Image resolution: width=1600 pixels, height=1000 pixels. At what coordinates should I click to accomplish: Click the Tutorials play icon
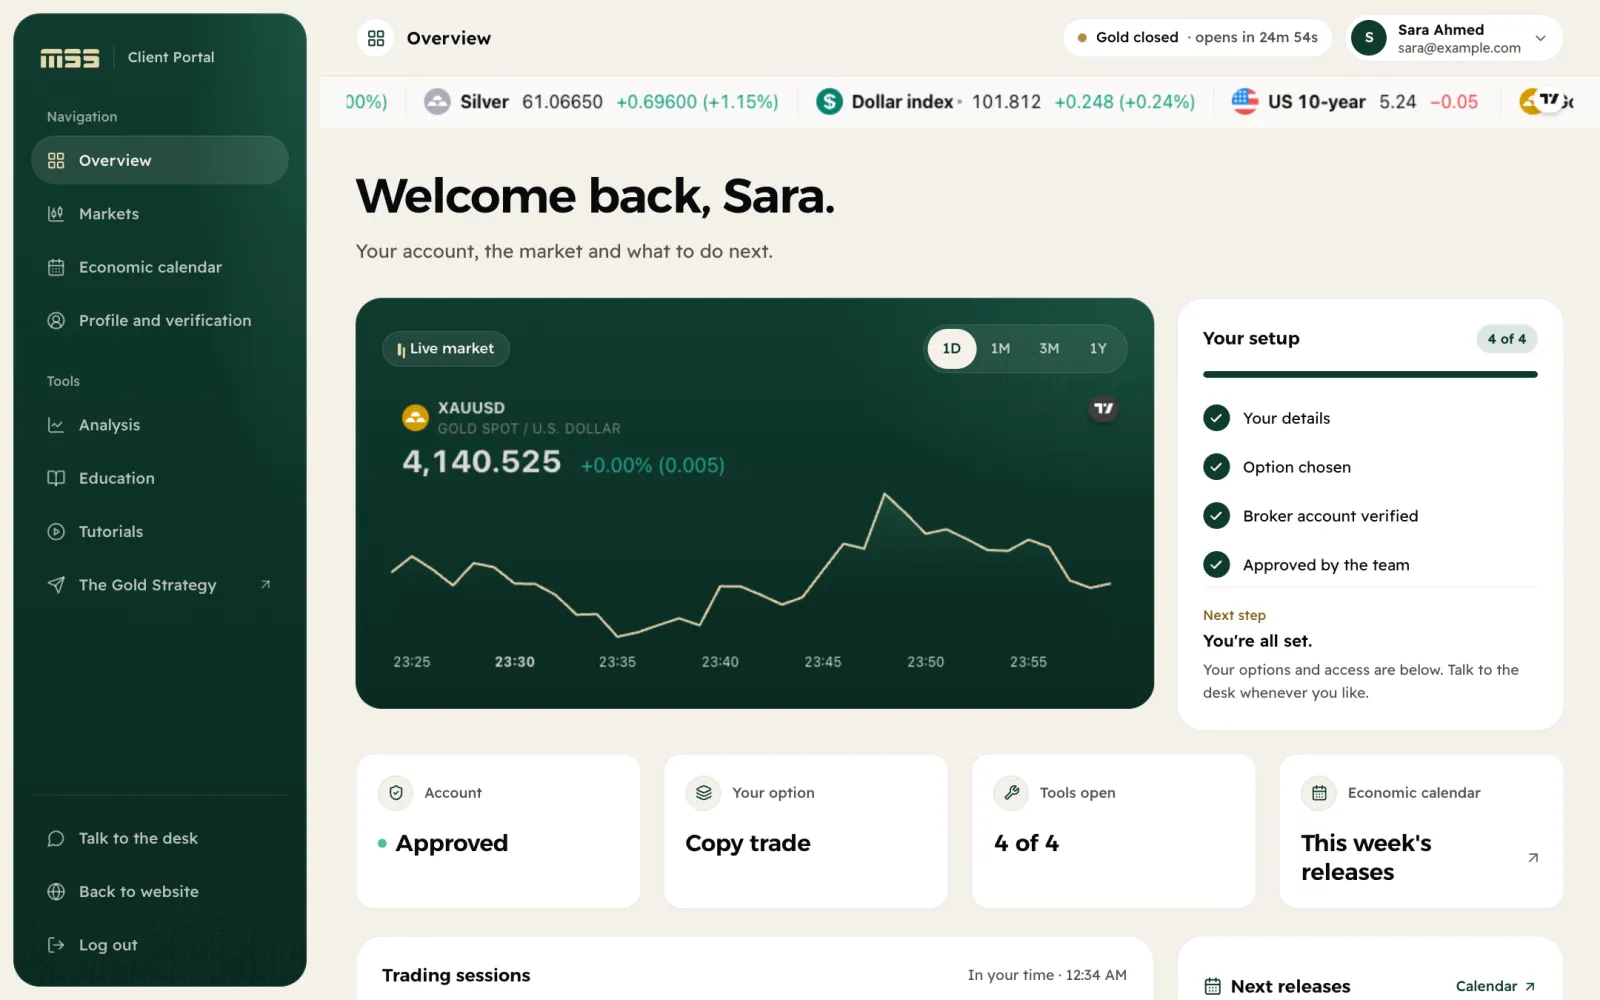[56, 531]
